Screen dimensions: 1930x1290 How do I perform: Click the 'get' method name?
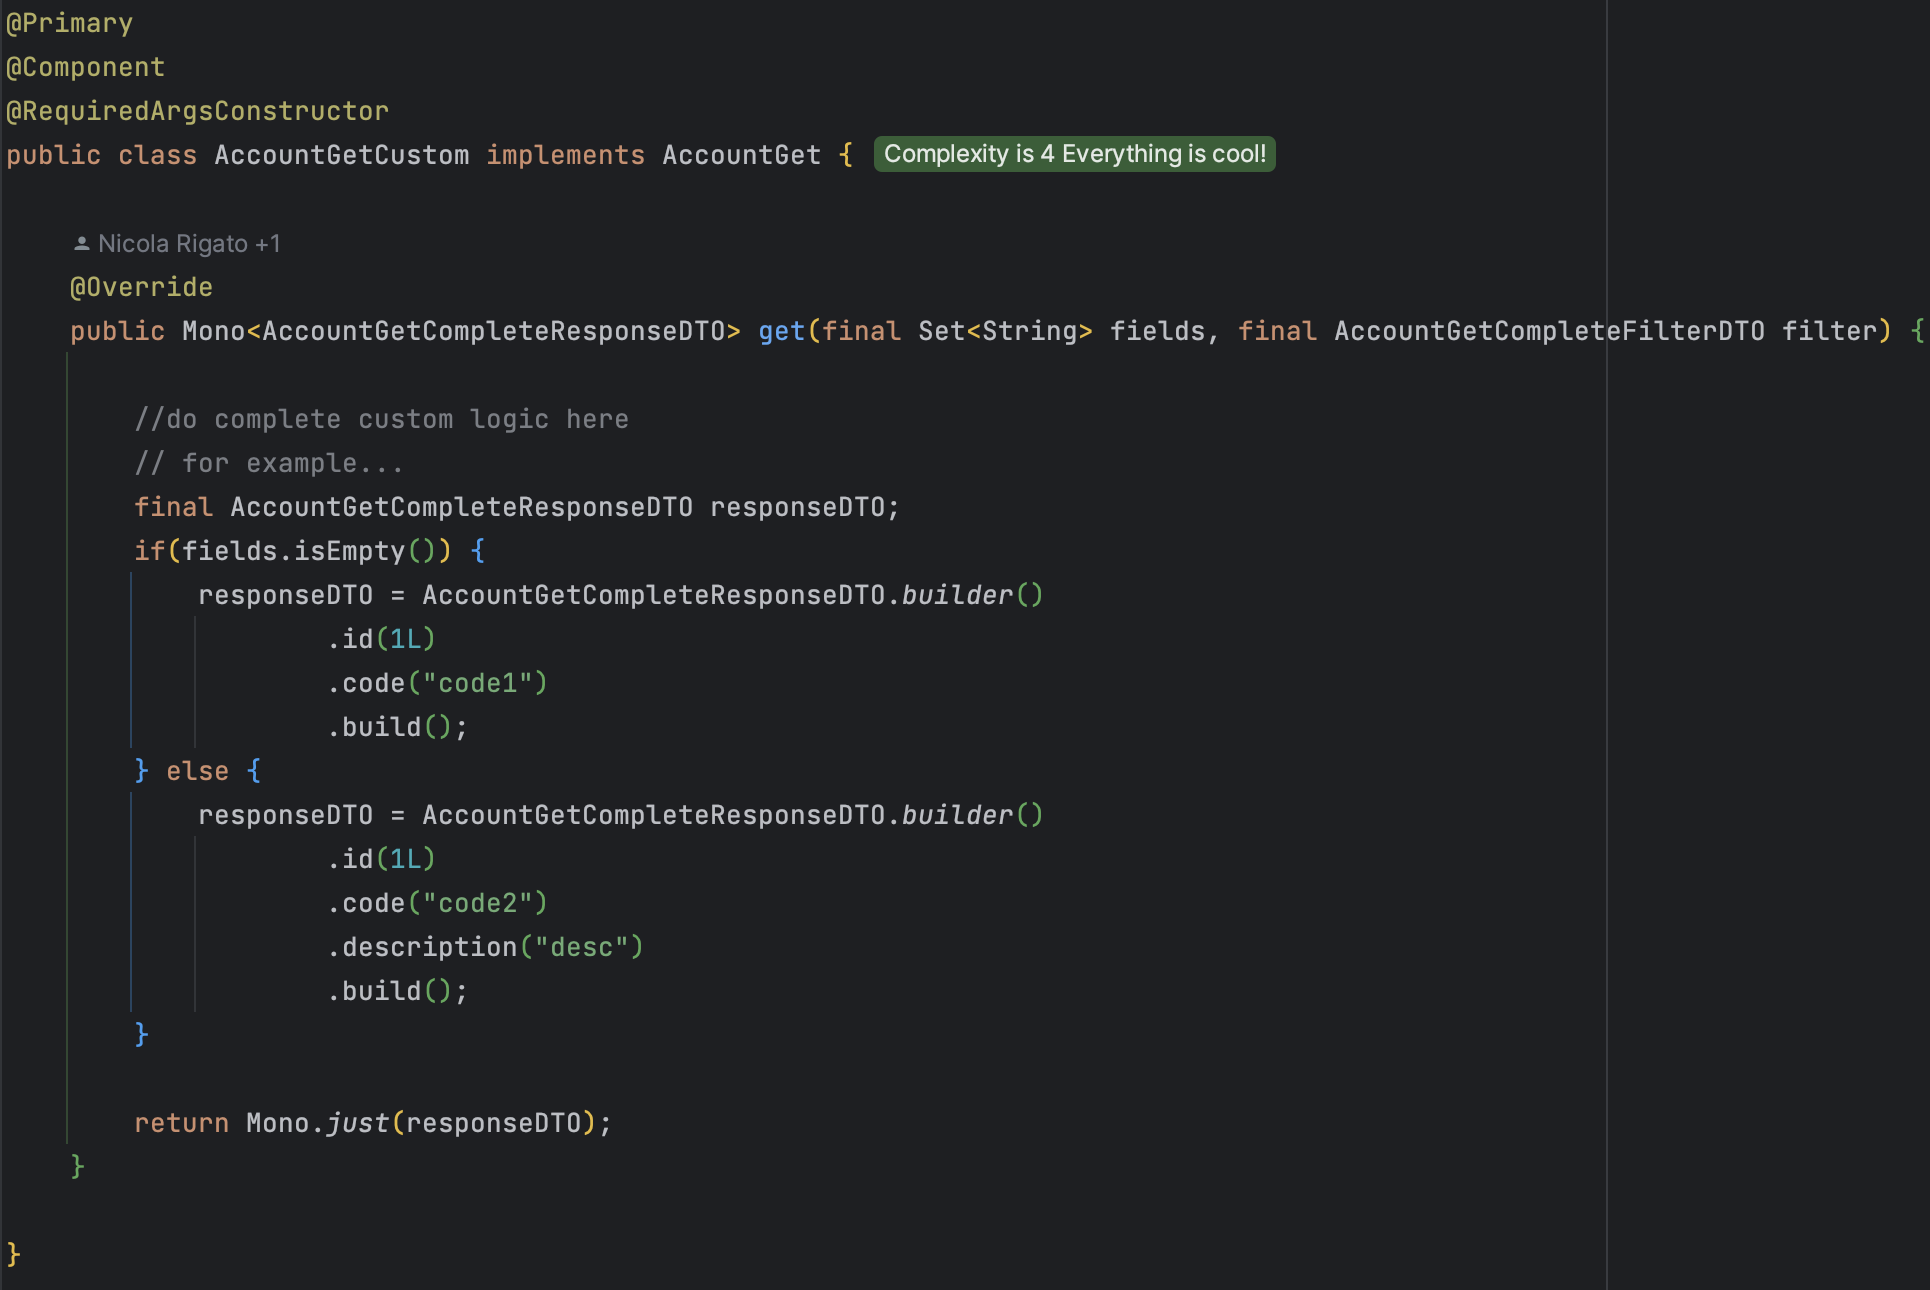pos(782,331)
